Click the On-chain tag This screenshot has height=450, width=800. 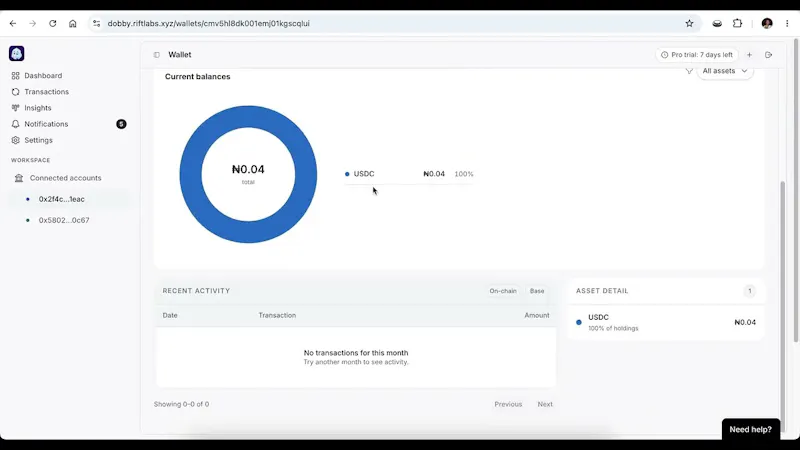pos(503,291)
